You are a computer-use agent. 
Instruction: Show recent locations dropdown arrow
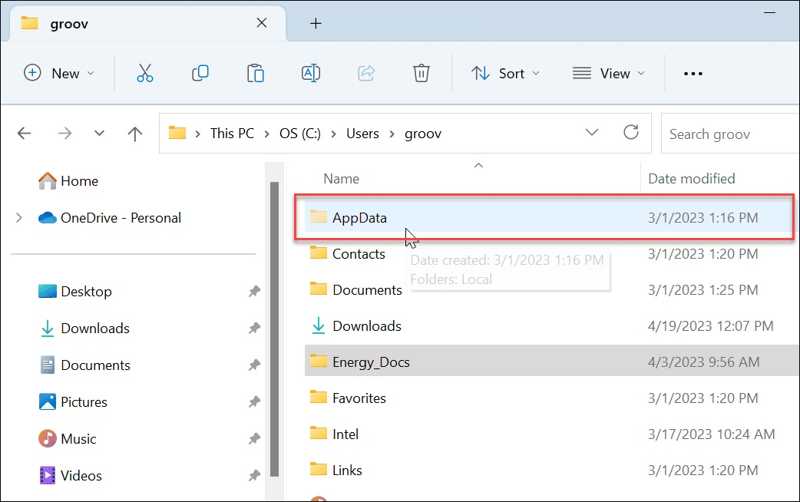pos(99,133)
